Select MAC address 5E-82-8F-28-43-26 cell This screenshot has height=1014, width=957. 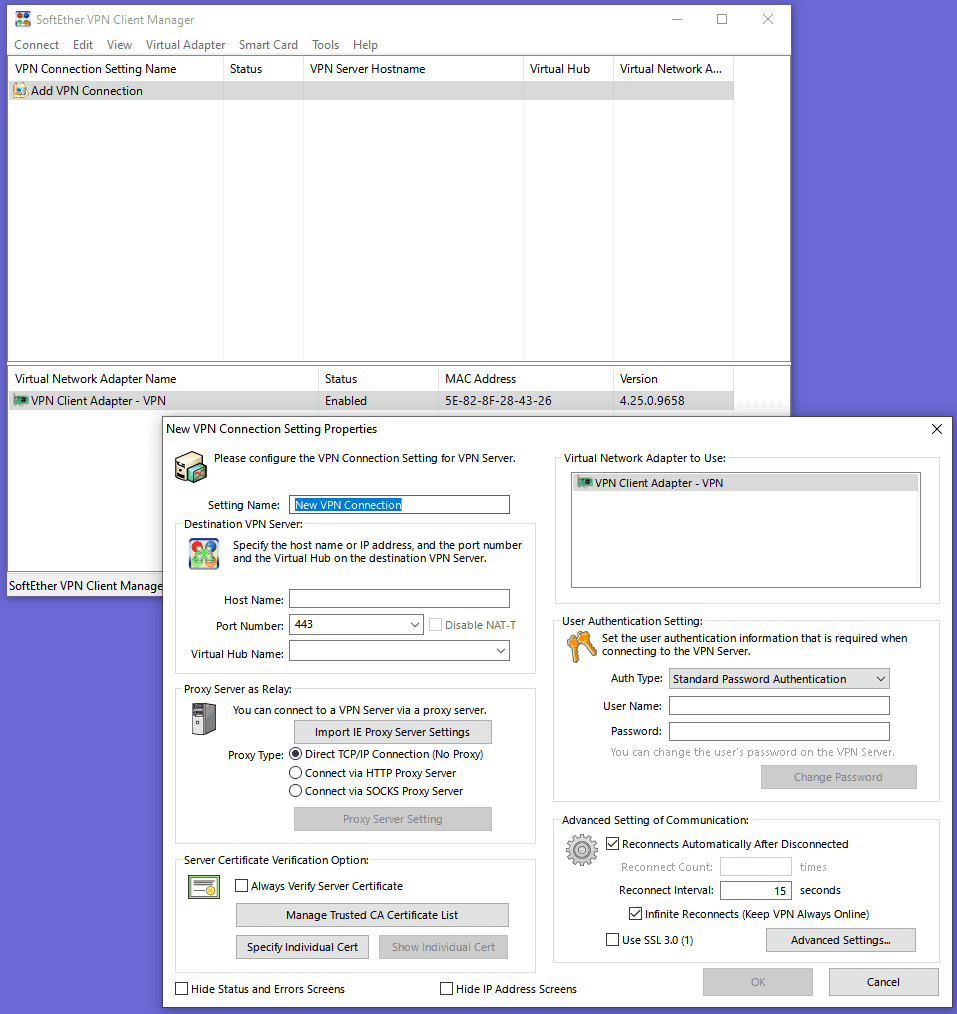498,400
